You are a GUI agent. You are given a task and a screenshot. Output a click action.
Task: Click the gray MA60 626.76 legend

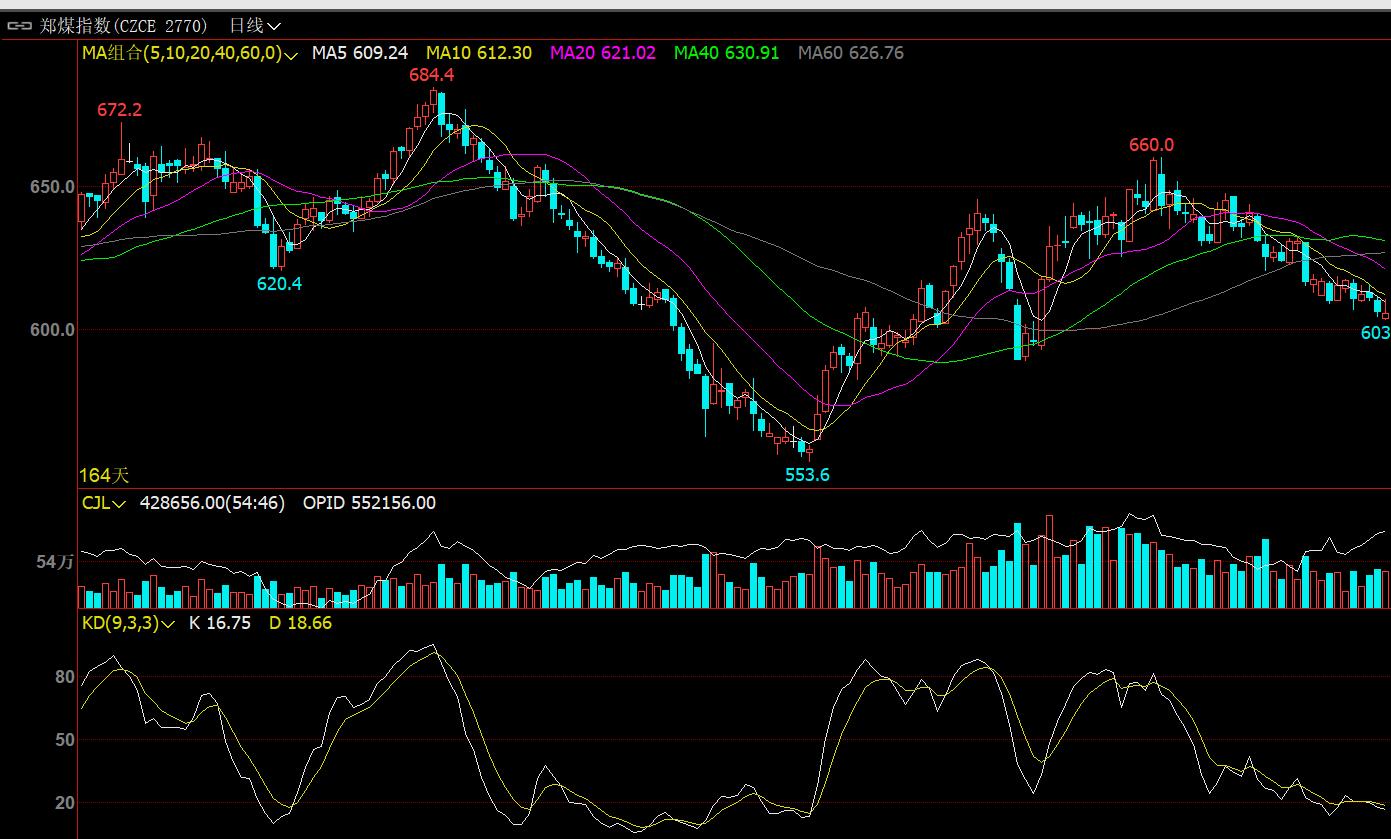point(850,53)
